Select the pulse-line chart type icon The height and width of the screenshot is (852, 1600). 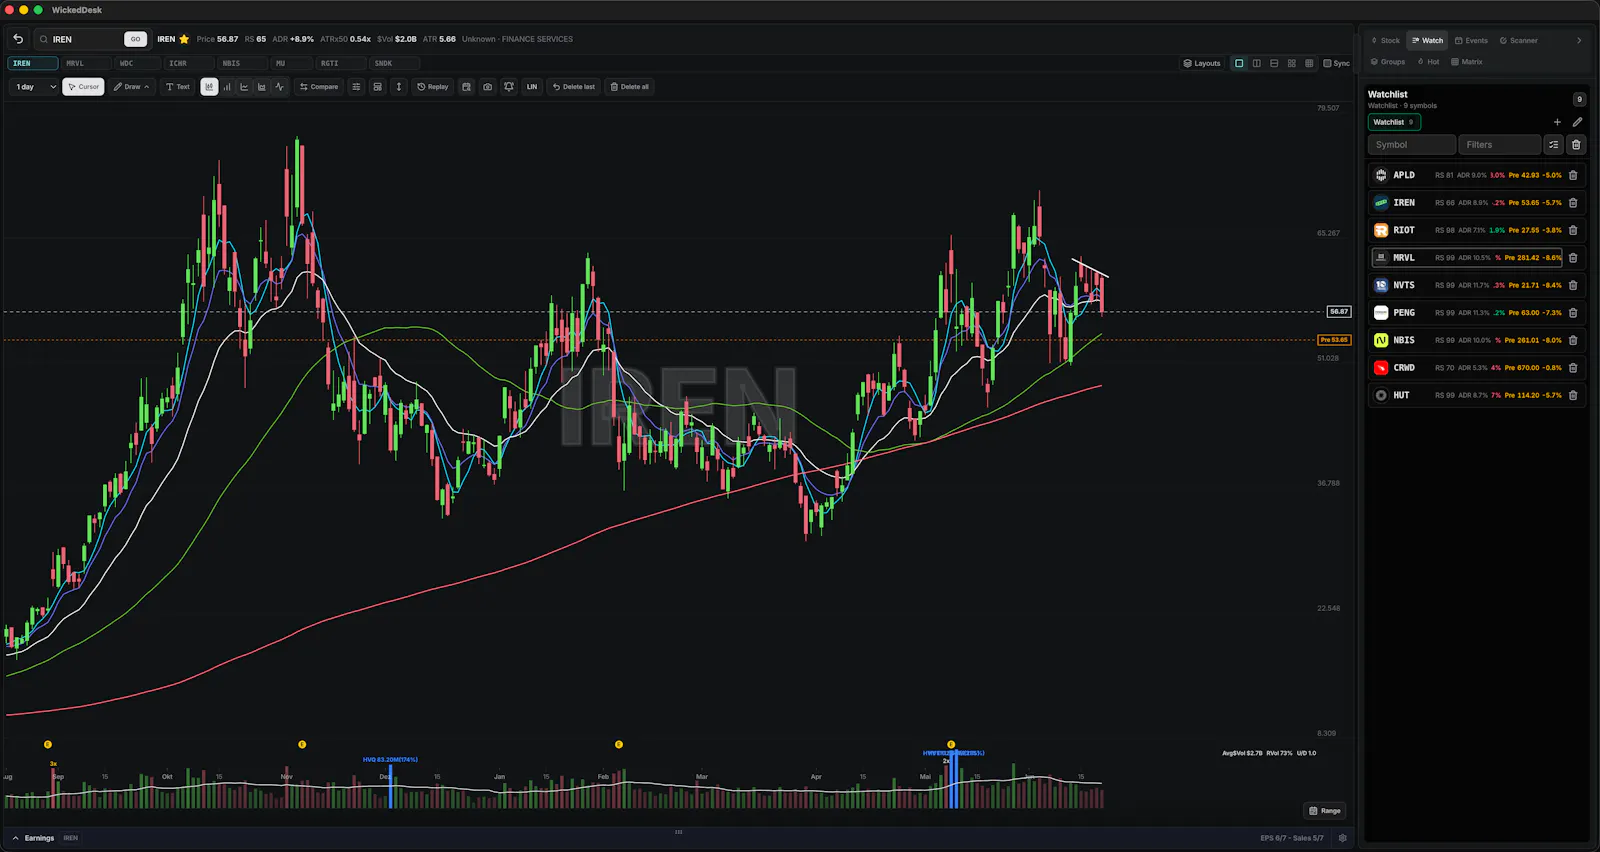[x=280, y=87]
